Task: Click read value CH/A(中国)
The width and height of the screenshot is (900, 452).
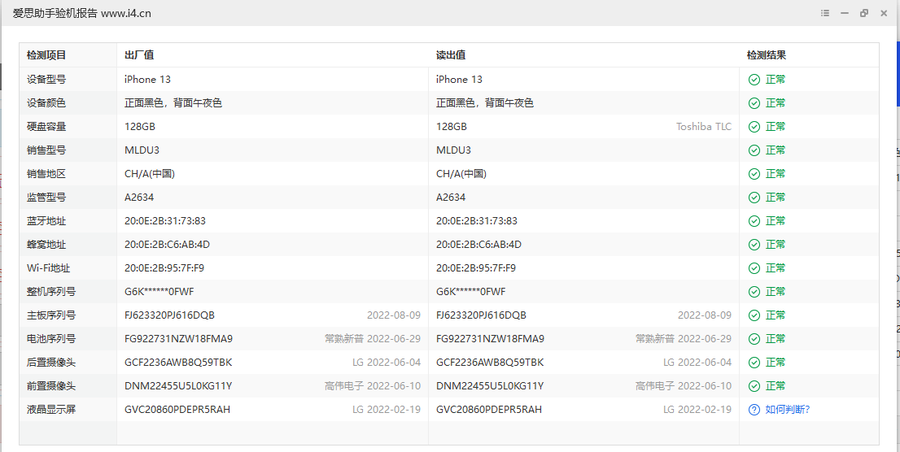Action: point(461,173)
